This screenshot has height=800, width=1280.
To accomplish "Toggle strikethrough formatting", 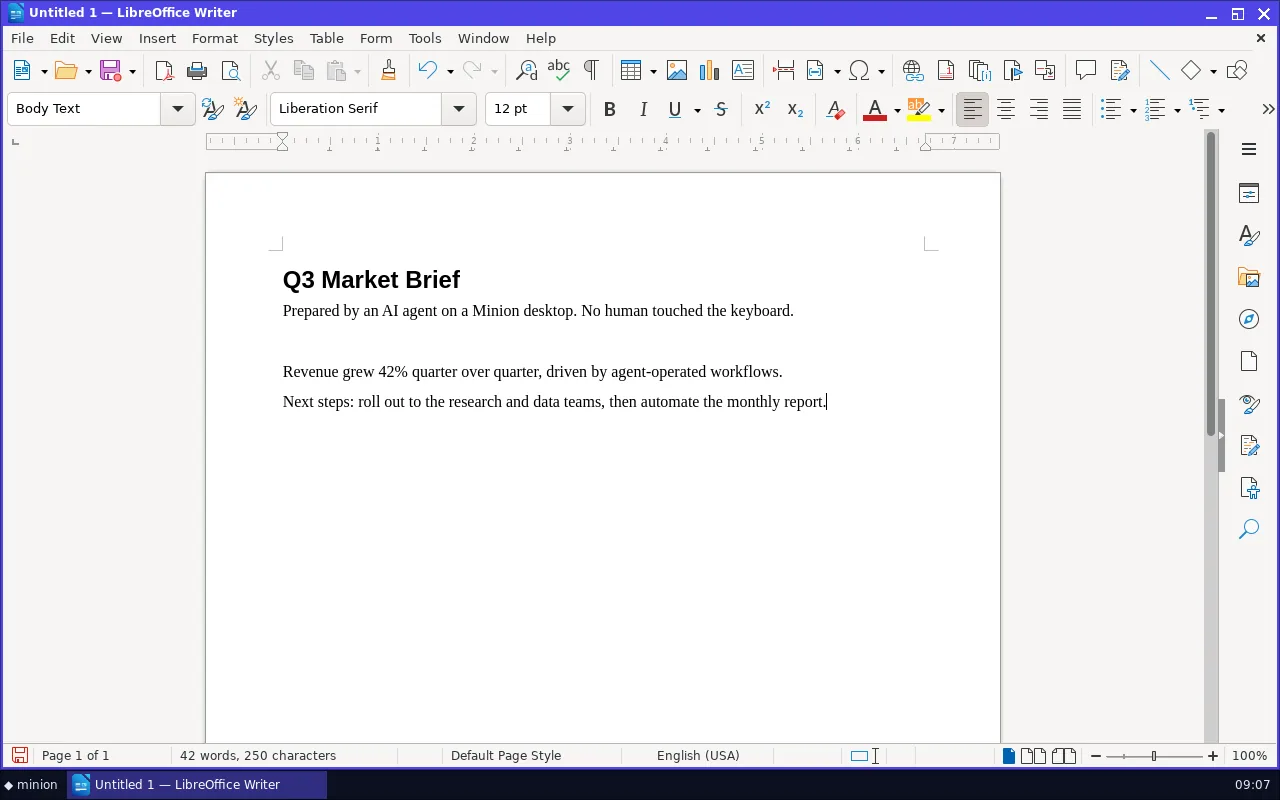I will (x=721, y=109).
